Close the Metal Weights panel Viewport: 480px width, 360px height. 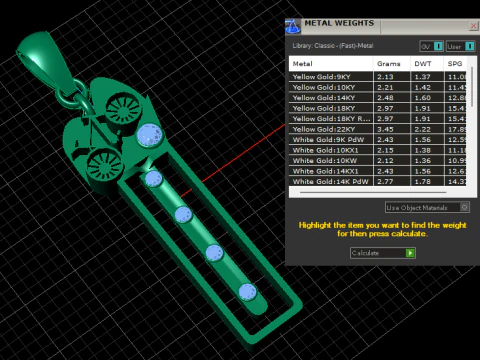(x=473, y=26)
